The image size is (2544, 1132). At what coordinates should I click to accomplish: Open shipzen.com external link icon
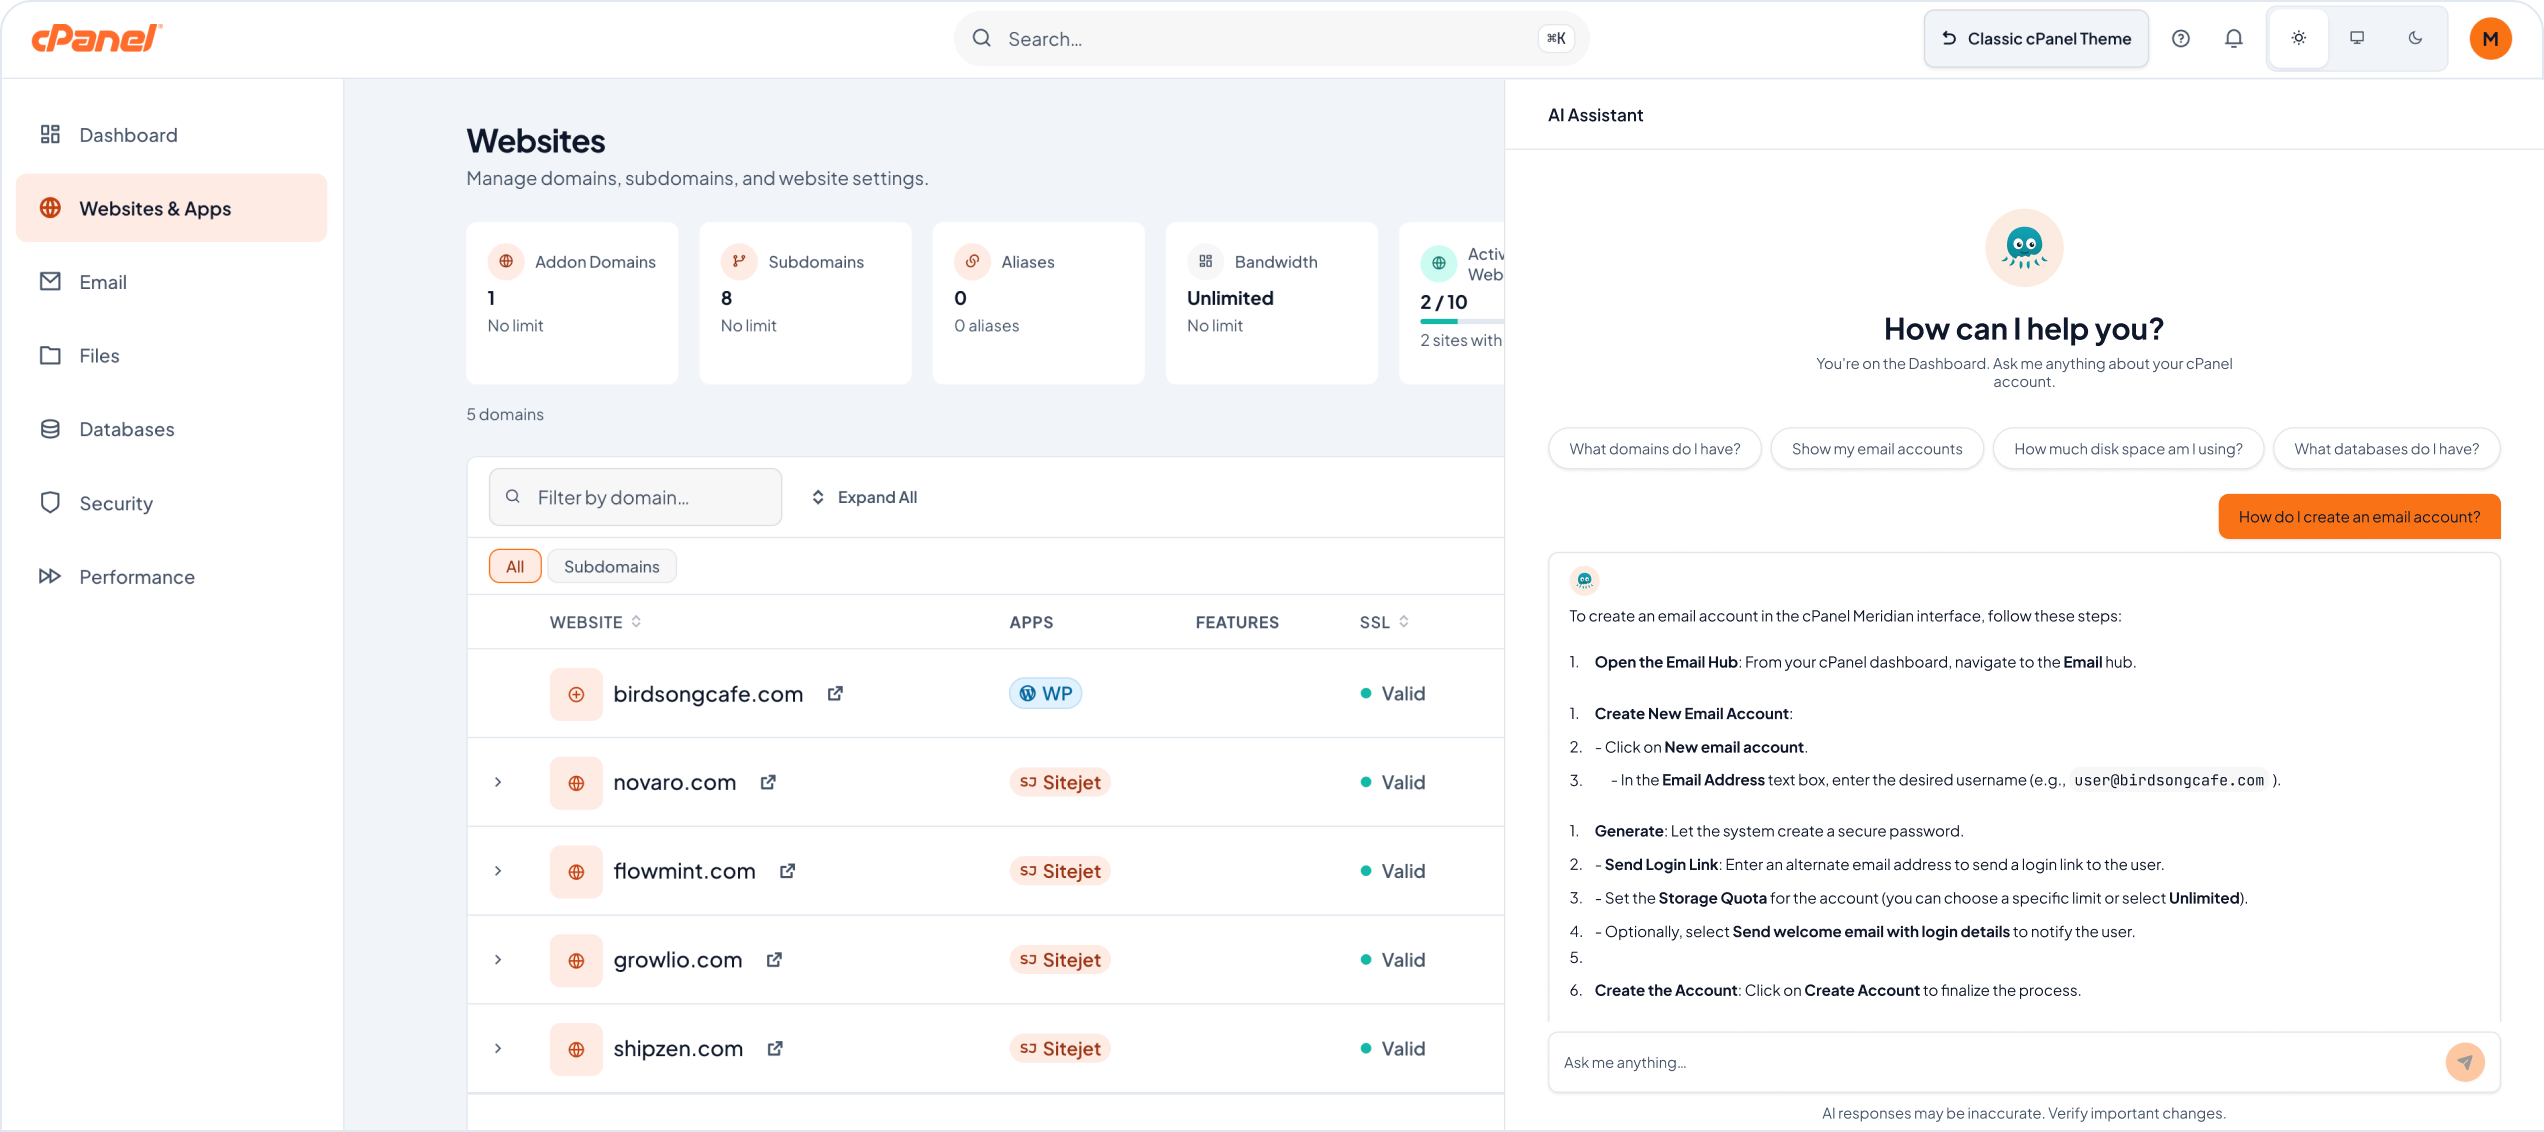pyautogui.click(x=775, y=1048)
